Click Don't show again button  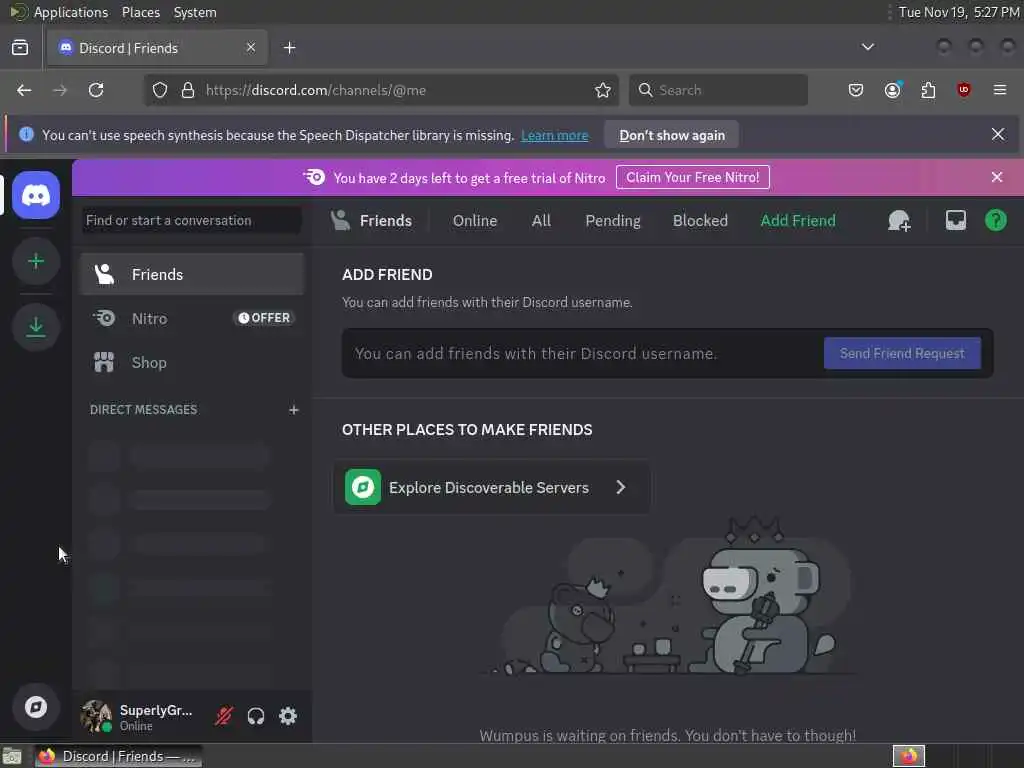671,135
